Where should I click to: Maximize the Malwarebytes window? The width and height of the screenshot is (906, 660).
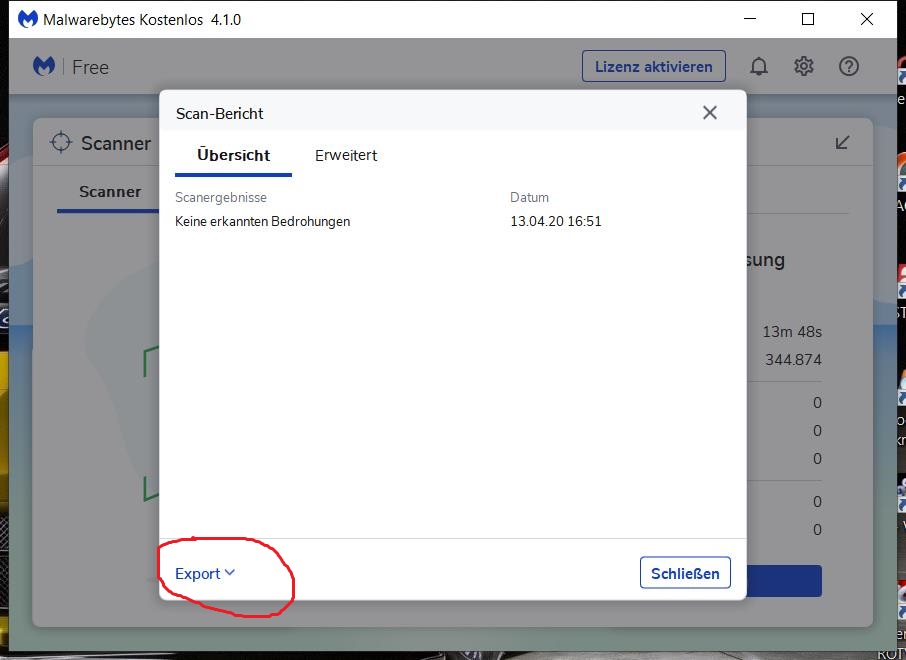tap(808, 19)
